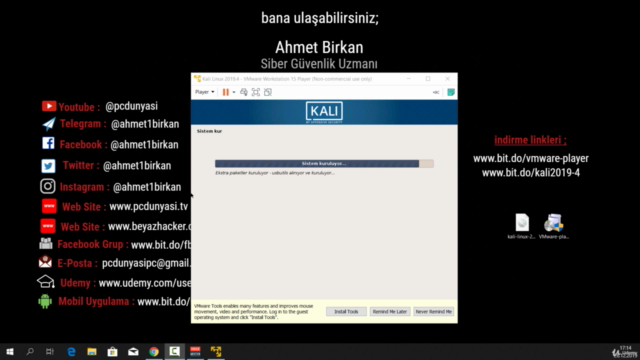Open the Windows Start menu
The image size is (640, 360).
[x=10, y=351]
